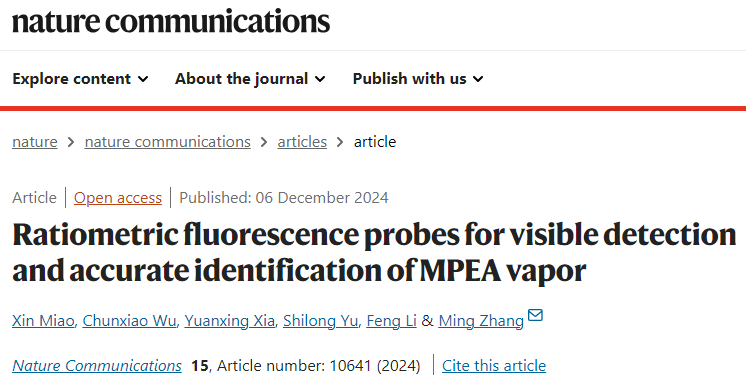
Task: Click the nature communications logo
Action: [171, 21]
